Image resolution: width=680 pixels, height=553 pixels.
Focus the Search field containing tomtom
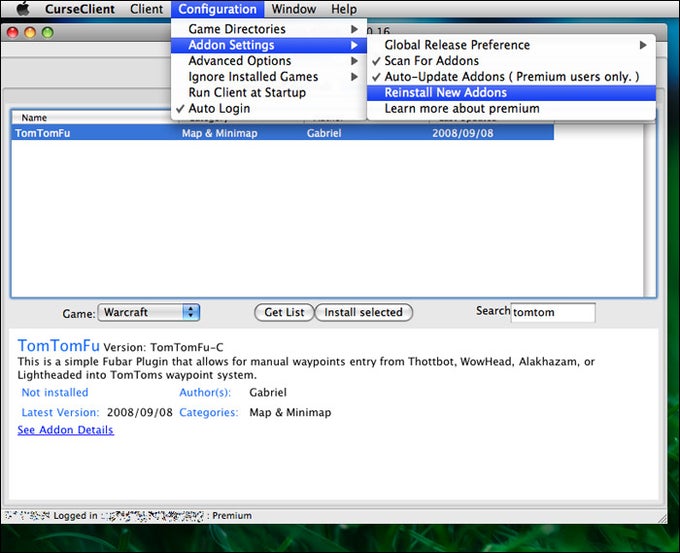coord(553,313)
